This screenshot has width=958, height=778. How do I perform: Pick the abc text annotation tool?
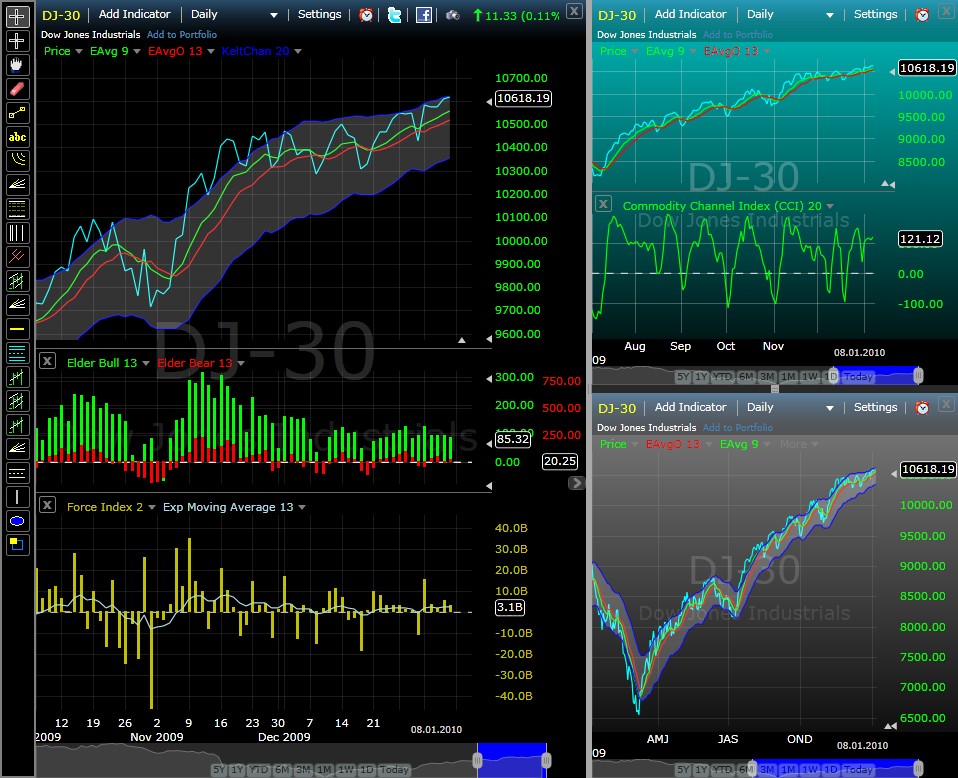pos(17,137)
